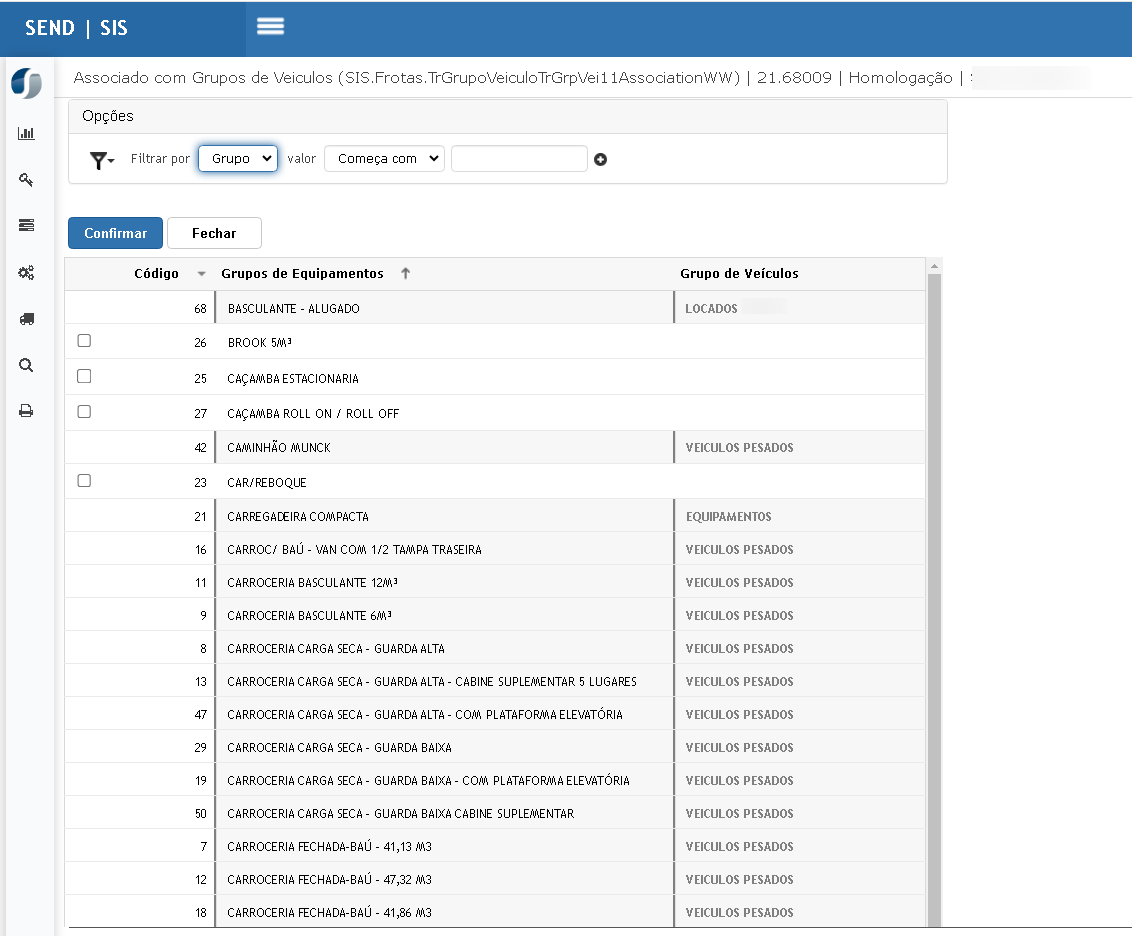This screenshot has height=936, width=1132.
Task: Sort ascending by Grupos de Equipamentos arrow
Action: (406, 273)
